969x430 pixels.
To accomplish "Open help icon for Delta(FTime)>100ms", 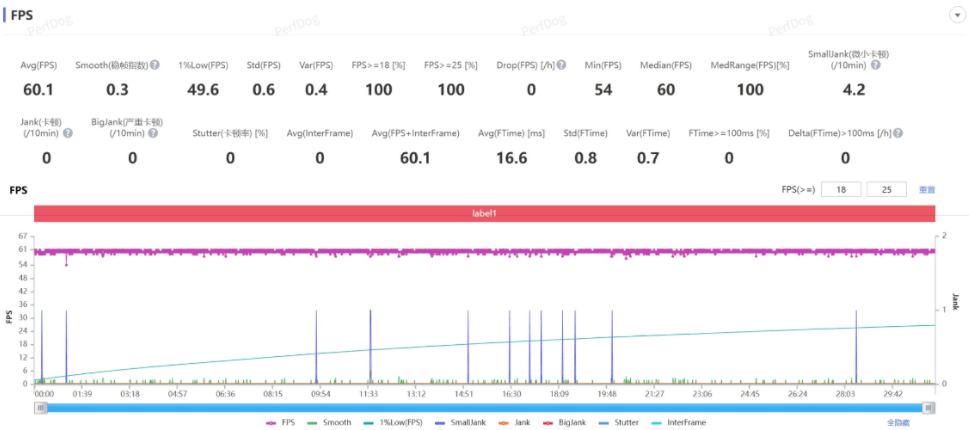I will [x=898, y=133].
